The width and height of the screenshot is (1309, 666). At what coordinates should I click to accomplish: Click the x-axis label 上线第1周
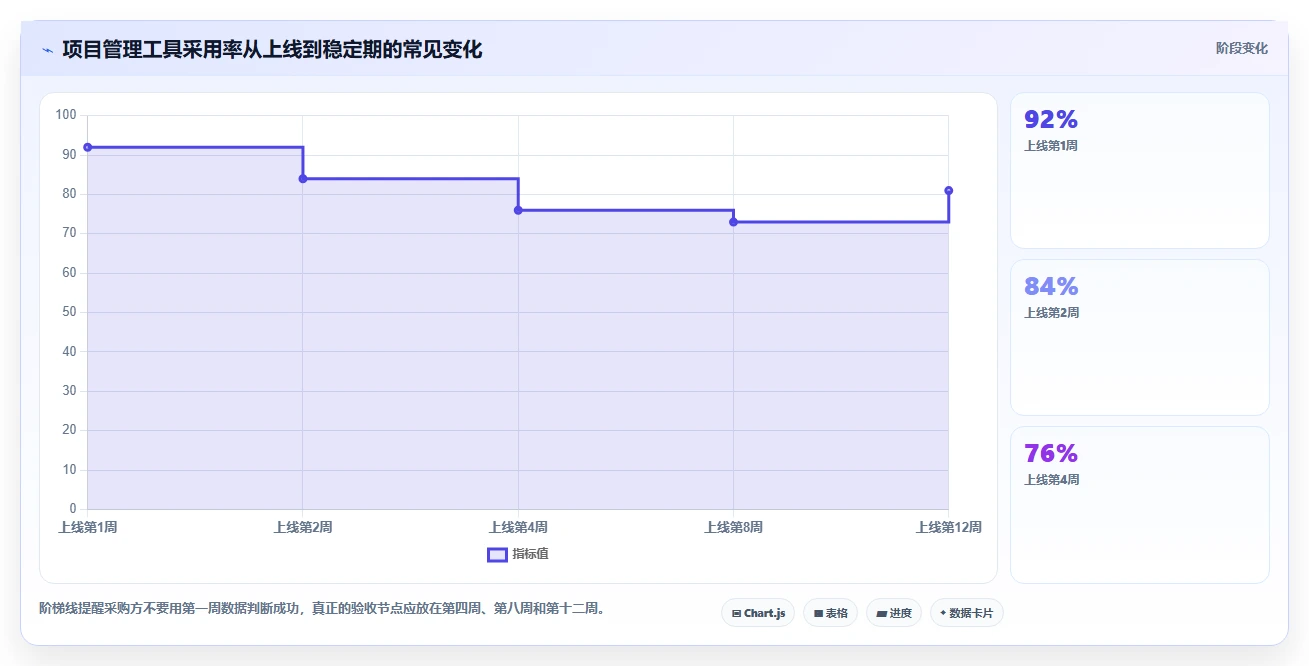(x=87, y=527)
